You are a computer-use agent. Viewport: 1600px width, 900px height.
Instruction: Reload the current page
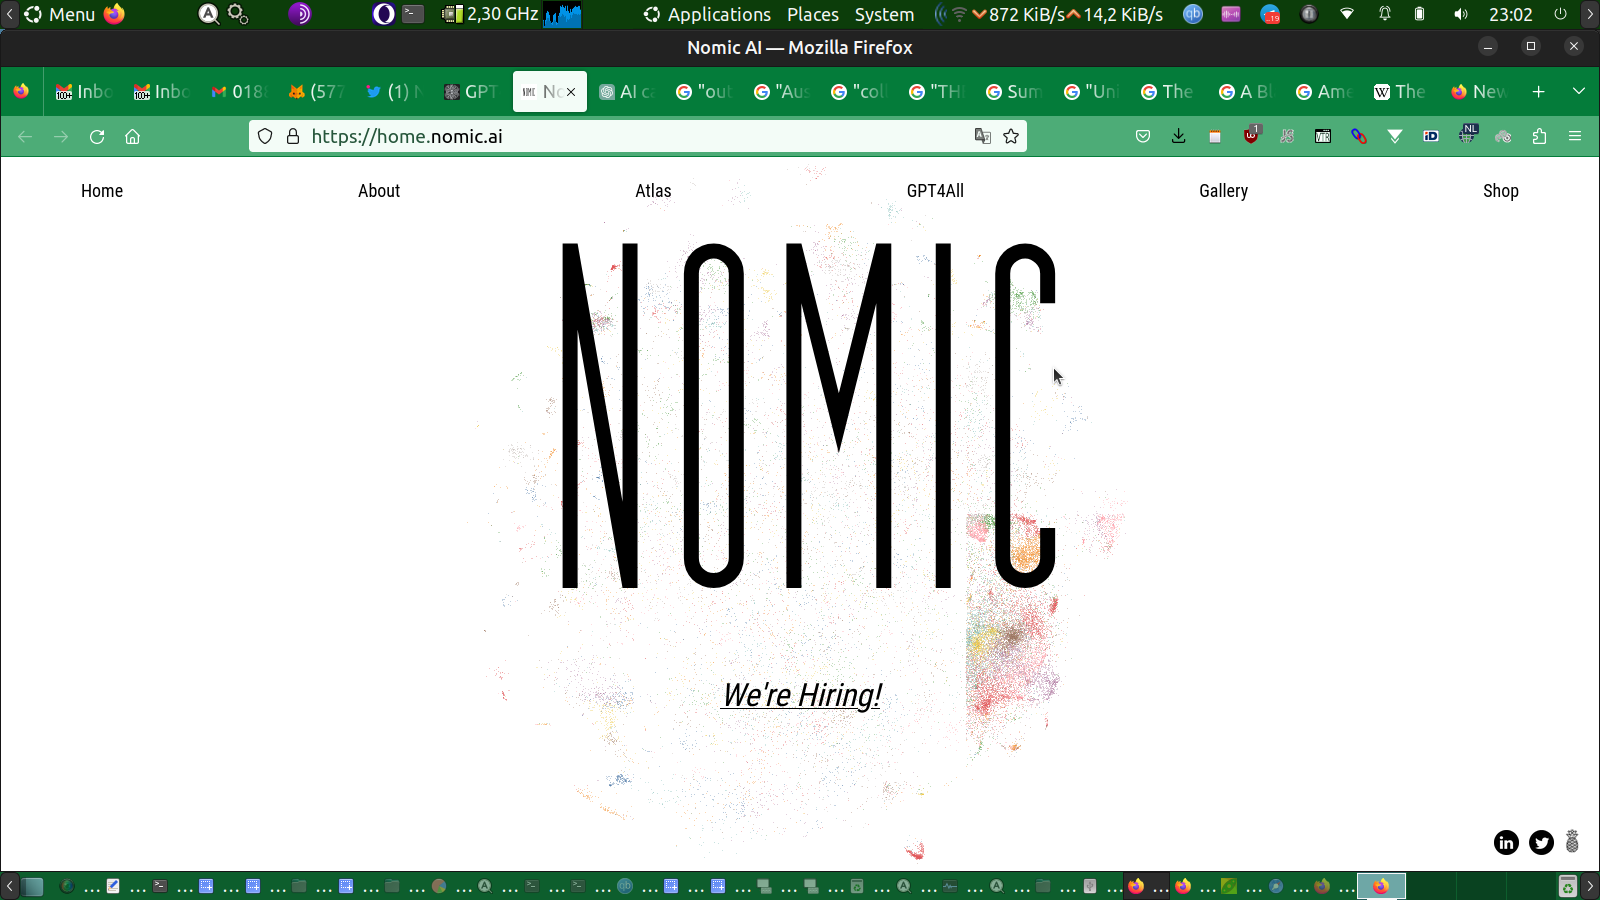coord(97,137)
